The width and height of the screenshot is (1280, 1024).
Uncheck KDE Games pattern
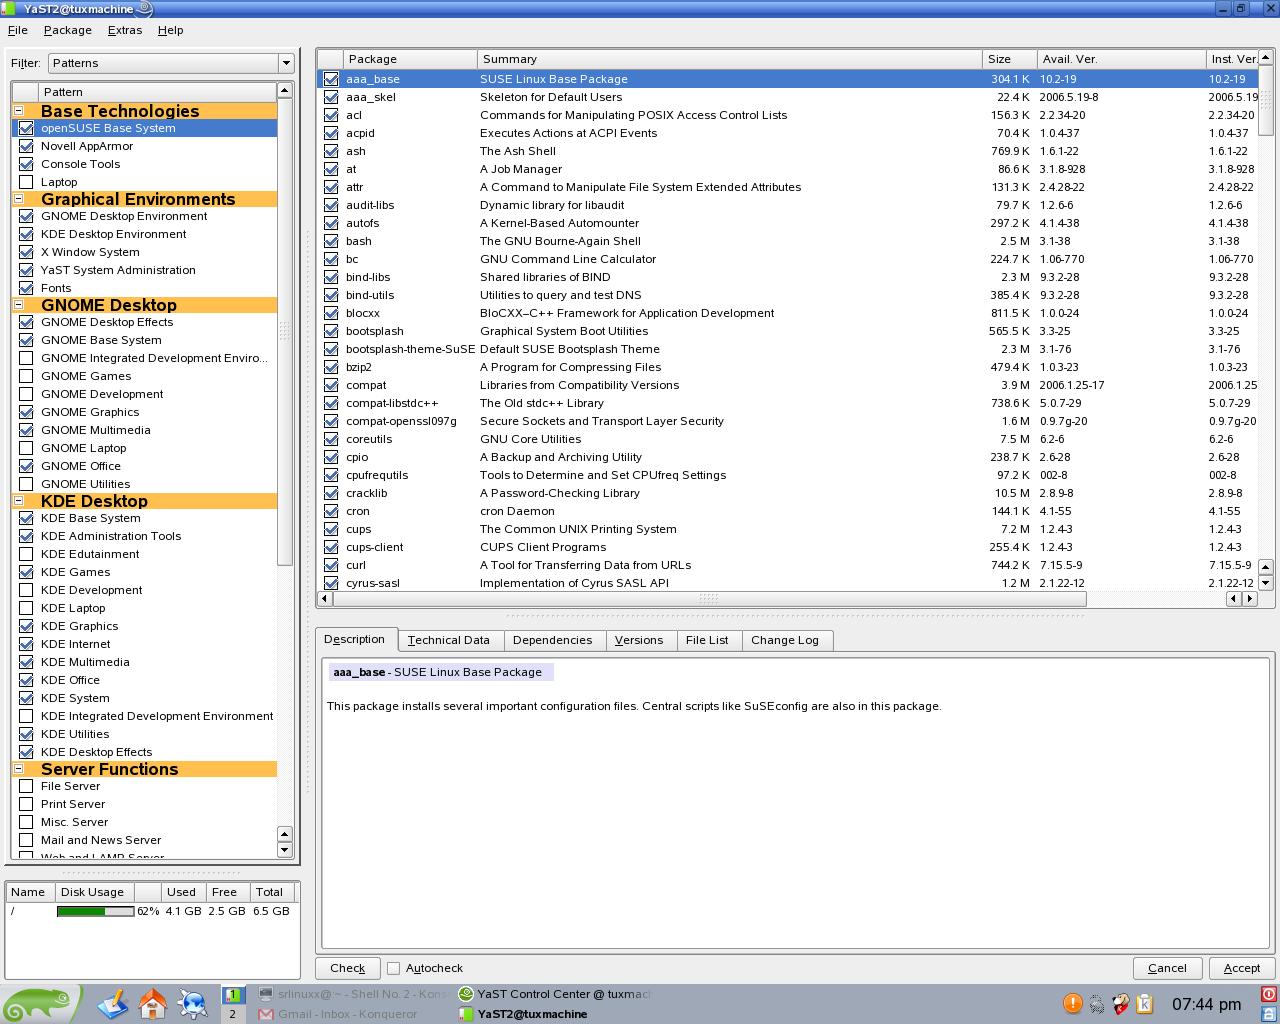point(26,572)
